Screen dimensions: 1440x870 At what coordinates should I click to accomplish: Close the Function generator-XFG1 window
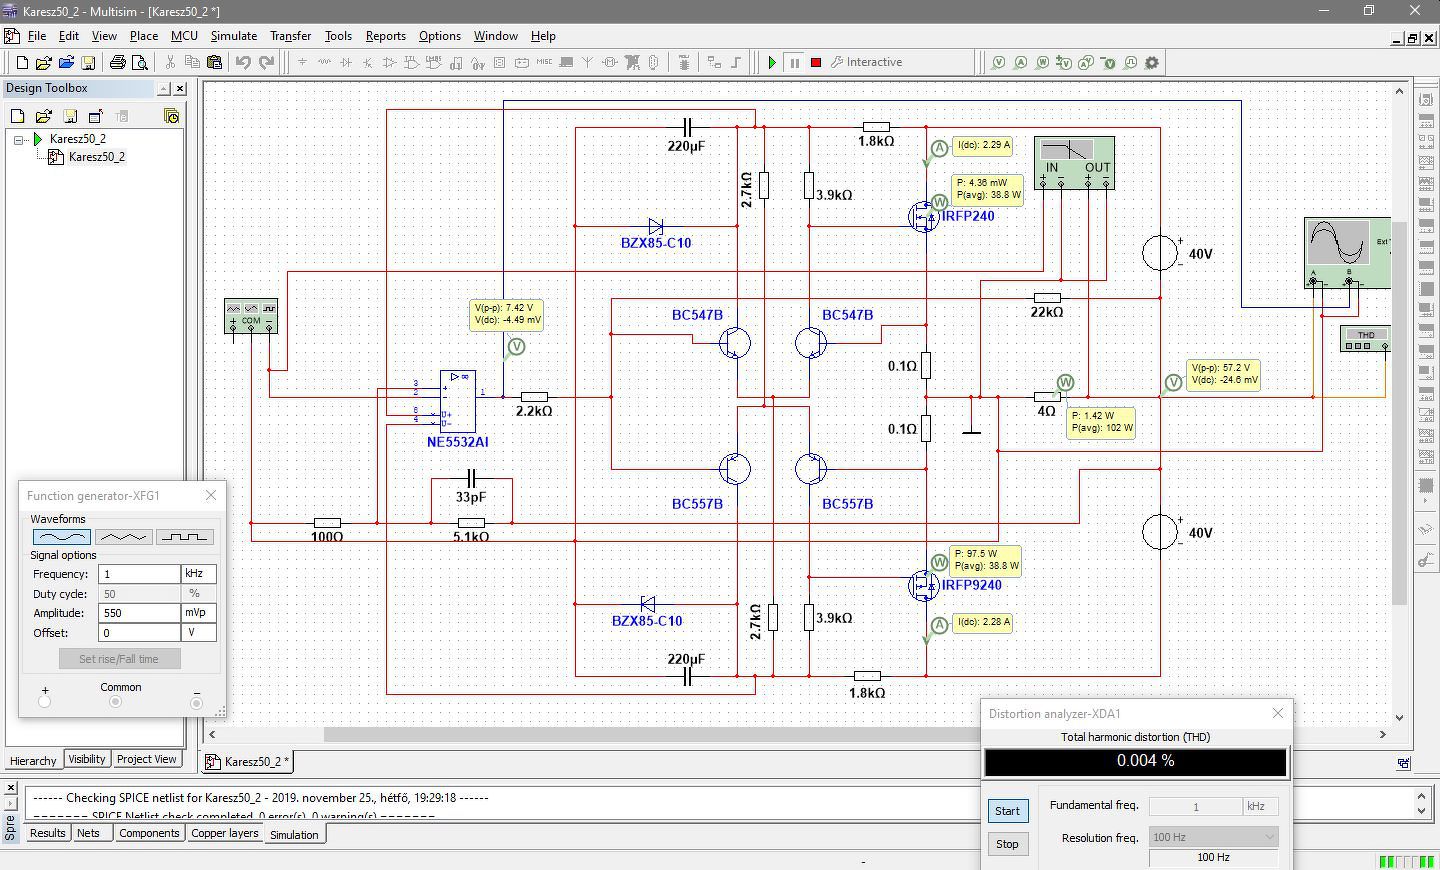[211, 495]
